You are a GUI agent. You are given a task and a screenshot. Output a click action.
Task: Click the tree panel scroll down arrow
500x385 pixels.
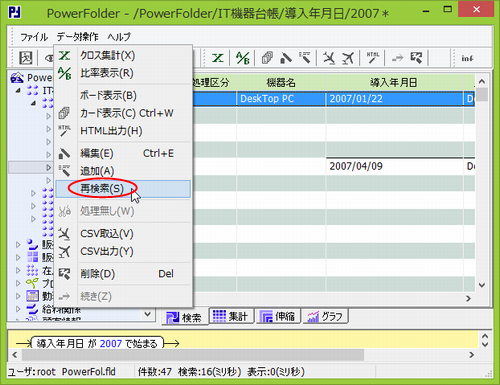[x=147, y=314]
